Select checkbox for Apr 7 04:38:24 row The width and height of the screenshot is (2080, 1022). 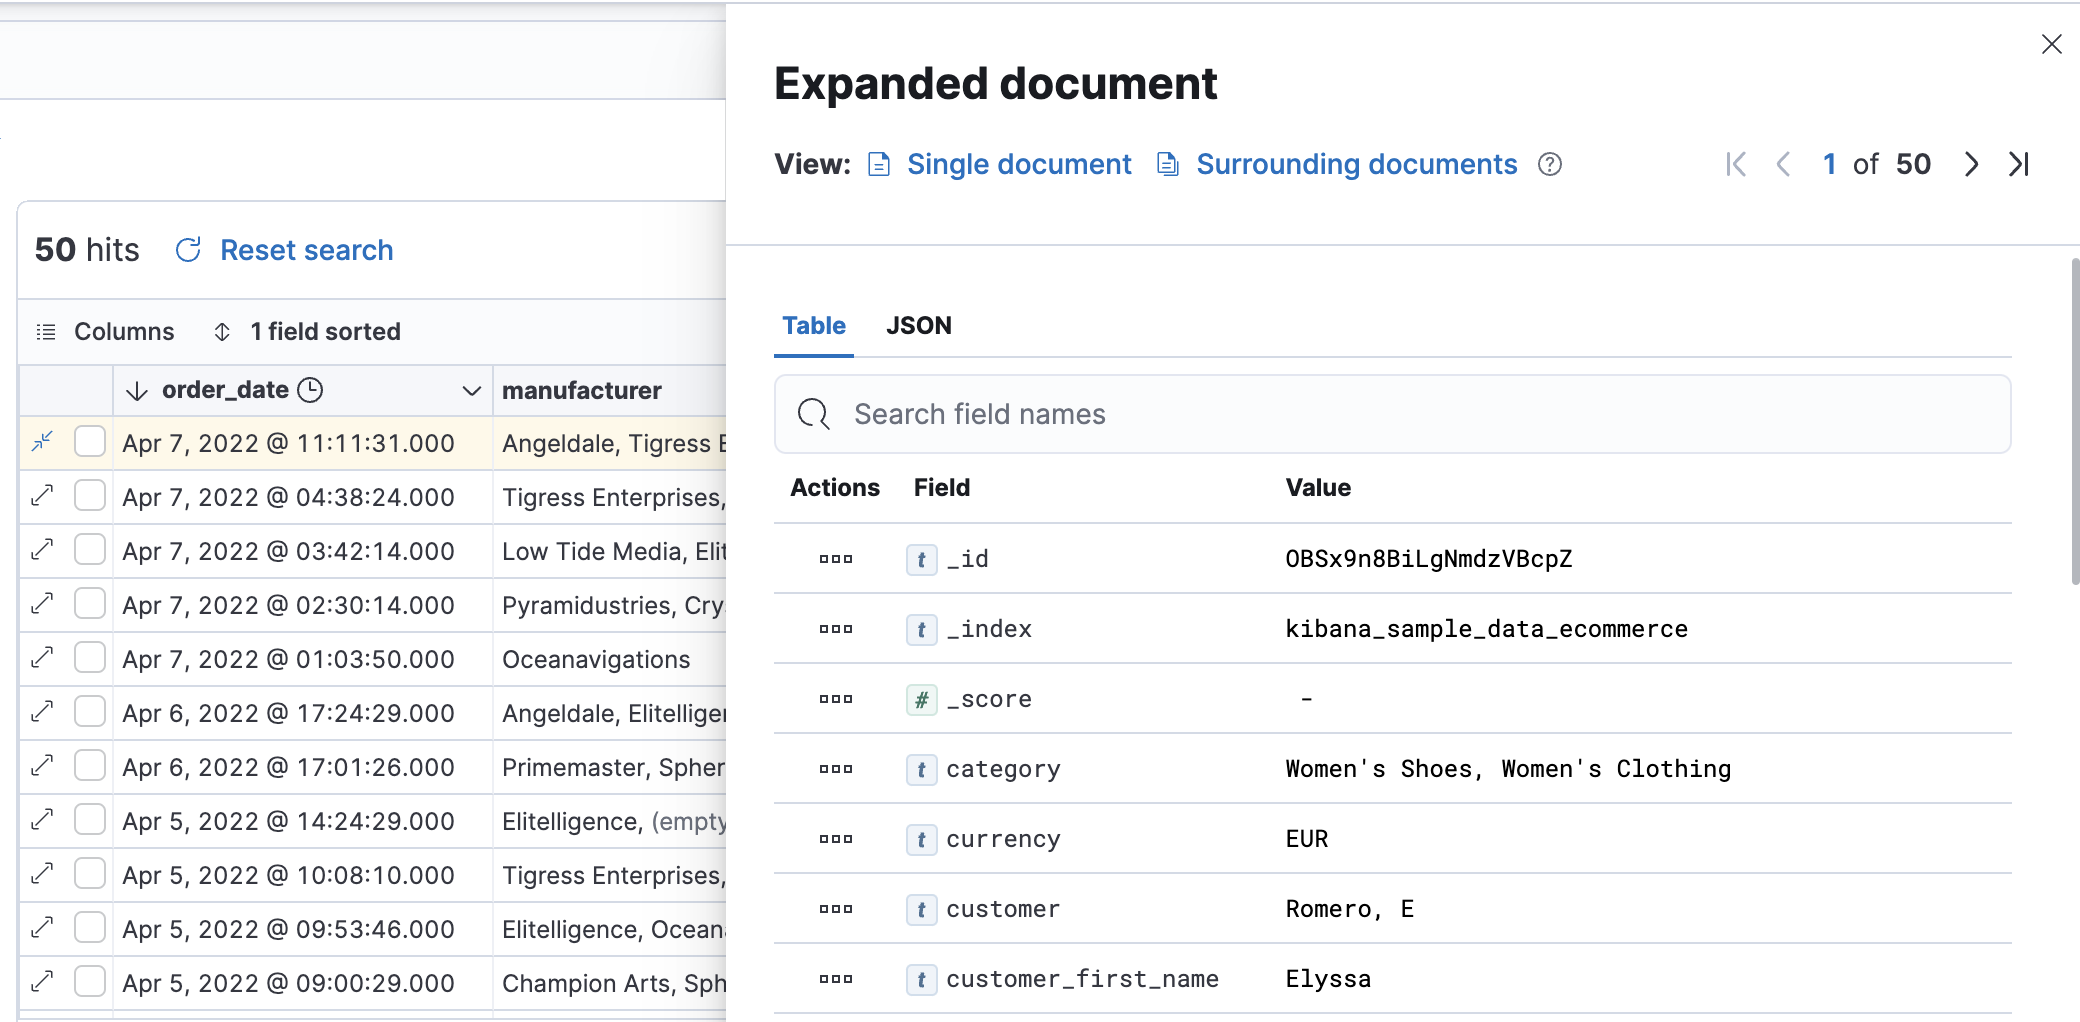click(x=90, y=495)
